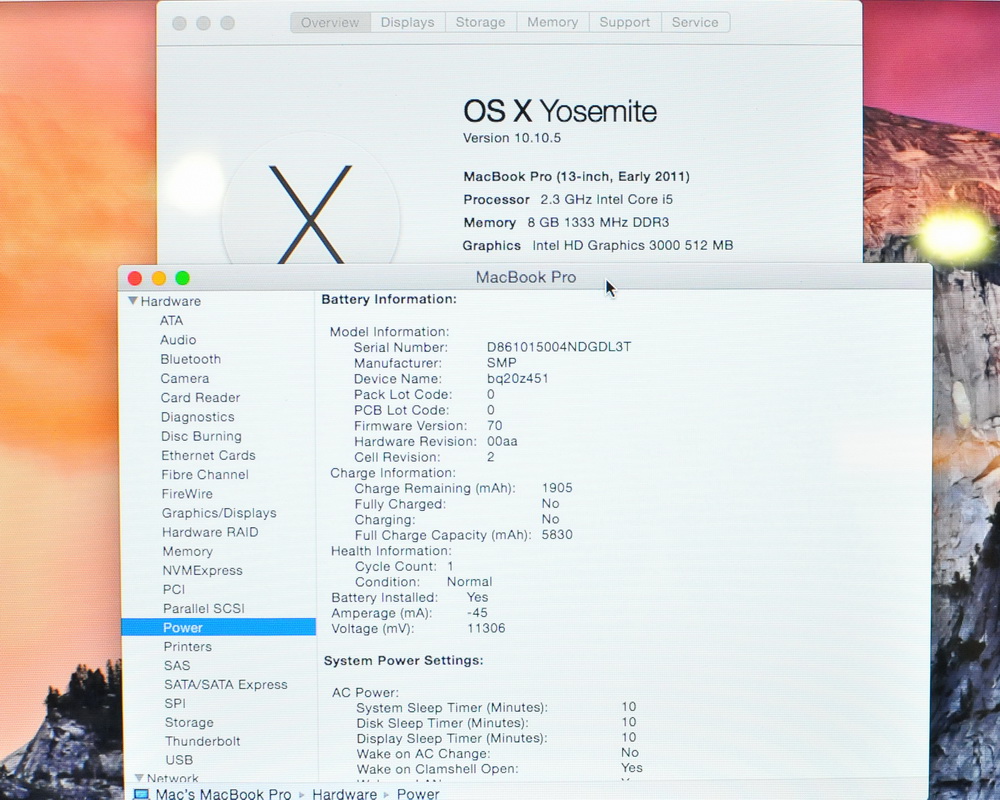Screen dimensions: 1000x800
Task: Collapse the Hardware section triangle
Action: coord(133,300)
